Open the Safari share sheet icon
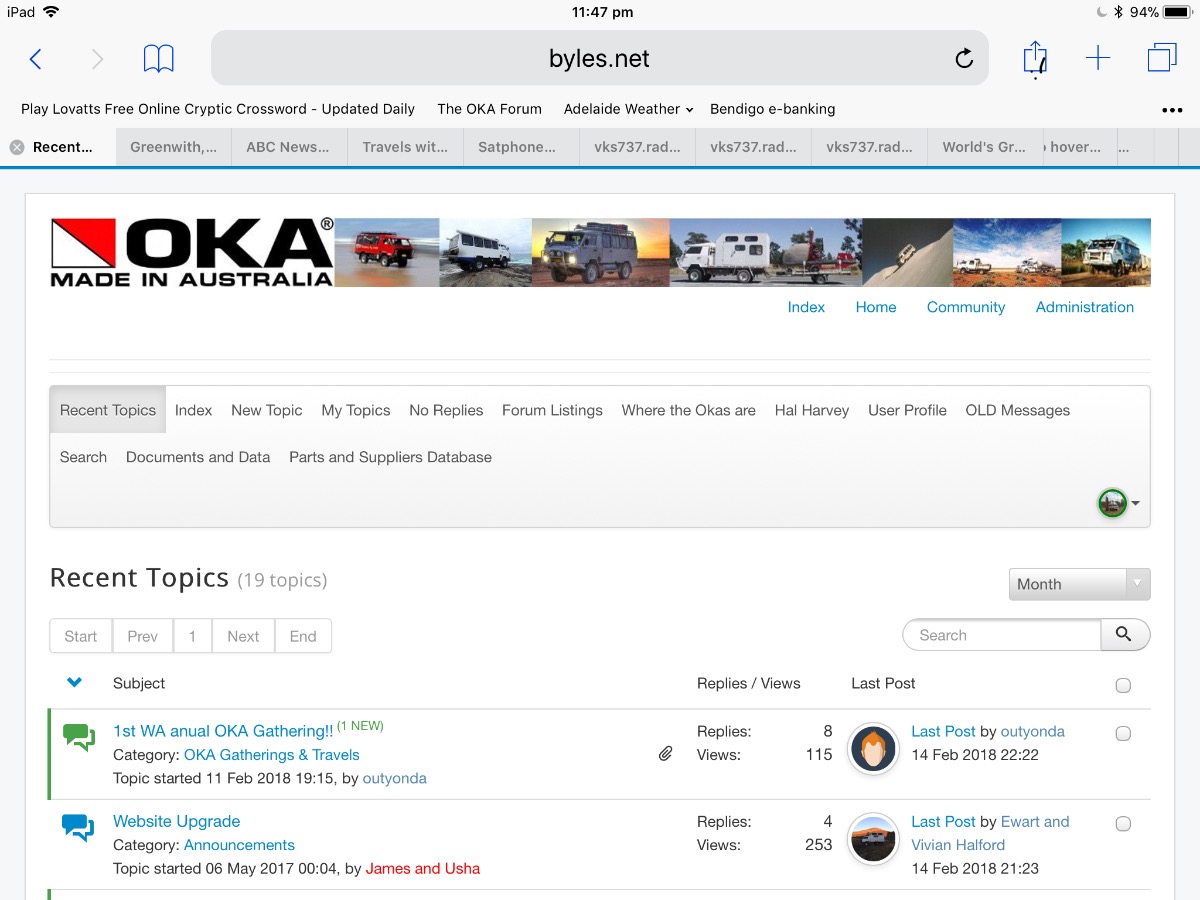This screenshot has width=1200, height=900. click(x=1035, y=57)
